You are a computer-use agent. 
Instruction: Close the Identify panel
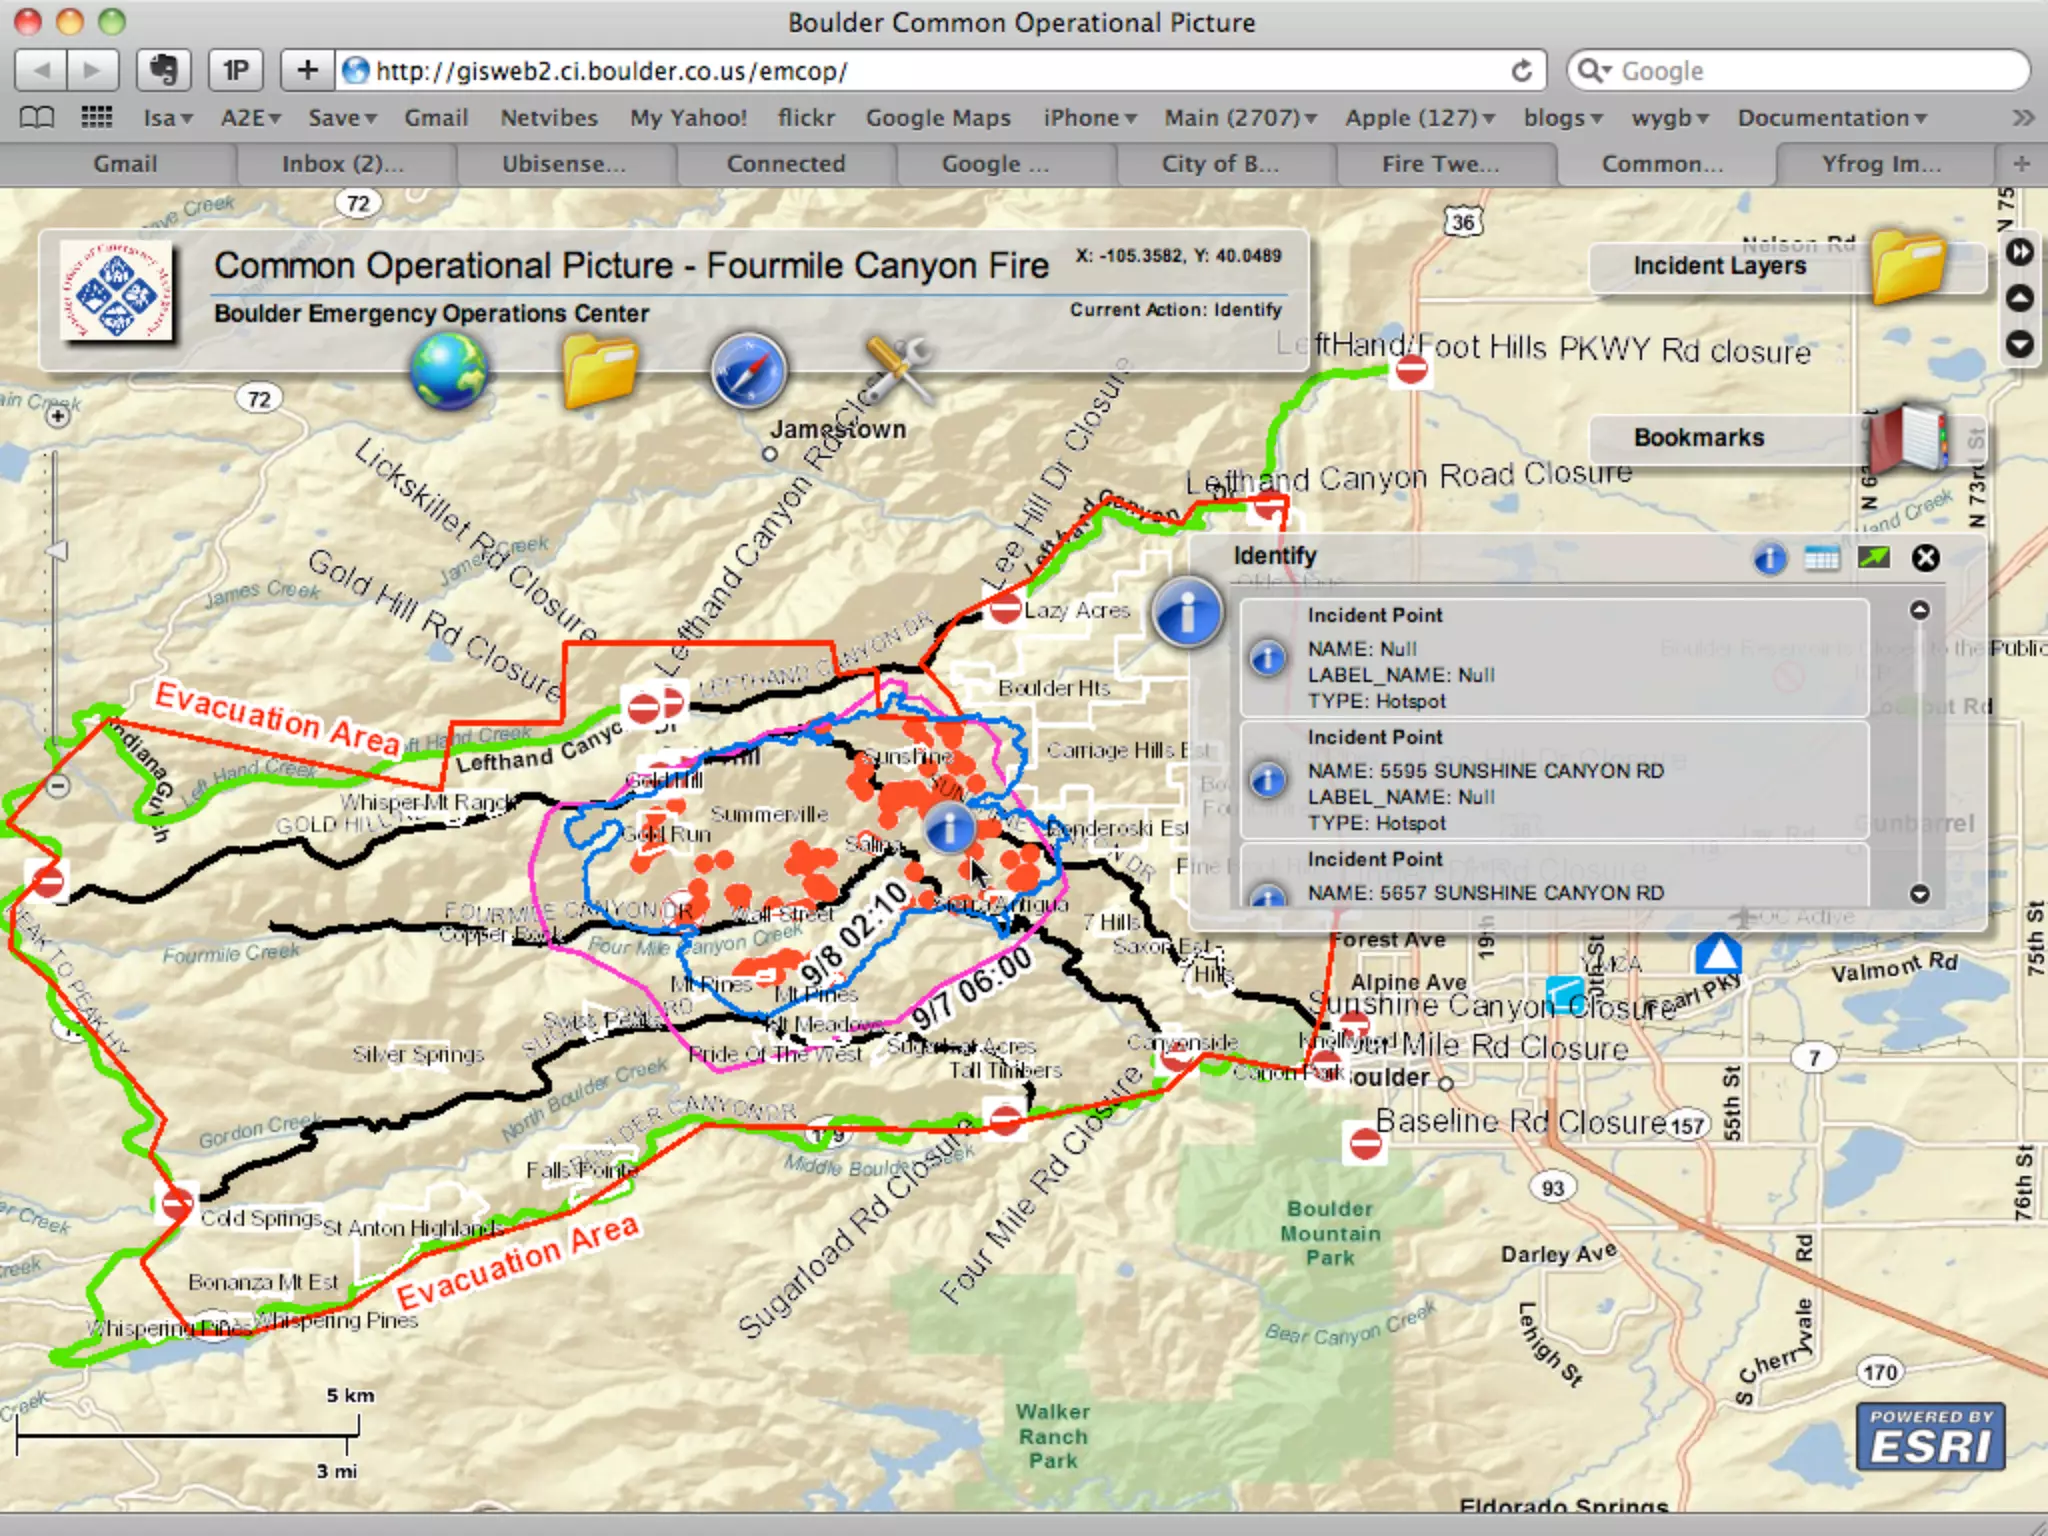(x=1925, y=558)
